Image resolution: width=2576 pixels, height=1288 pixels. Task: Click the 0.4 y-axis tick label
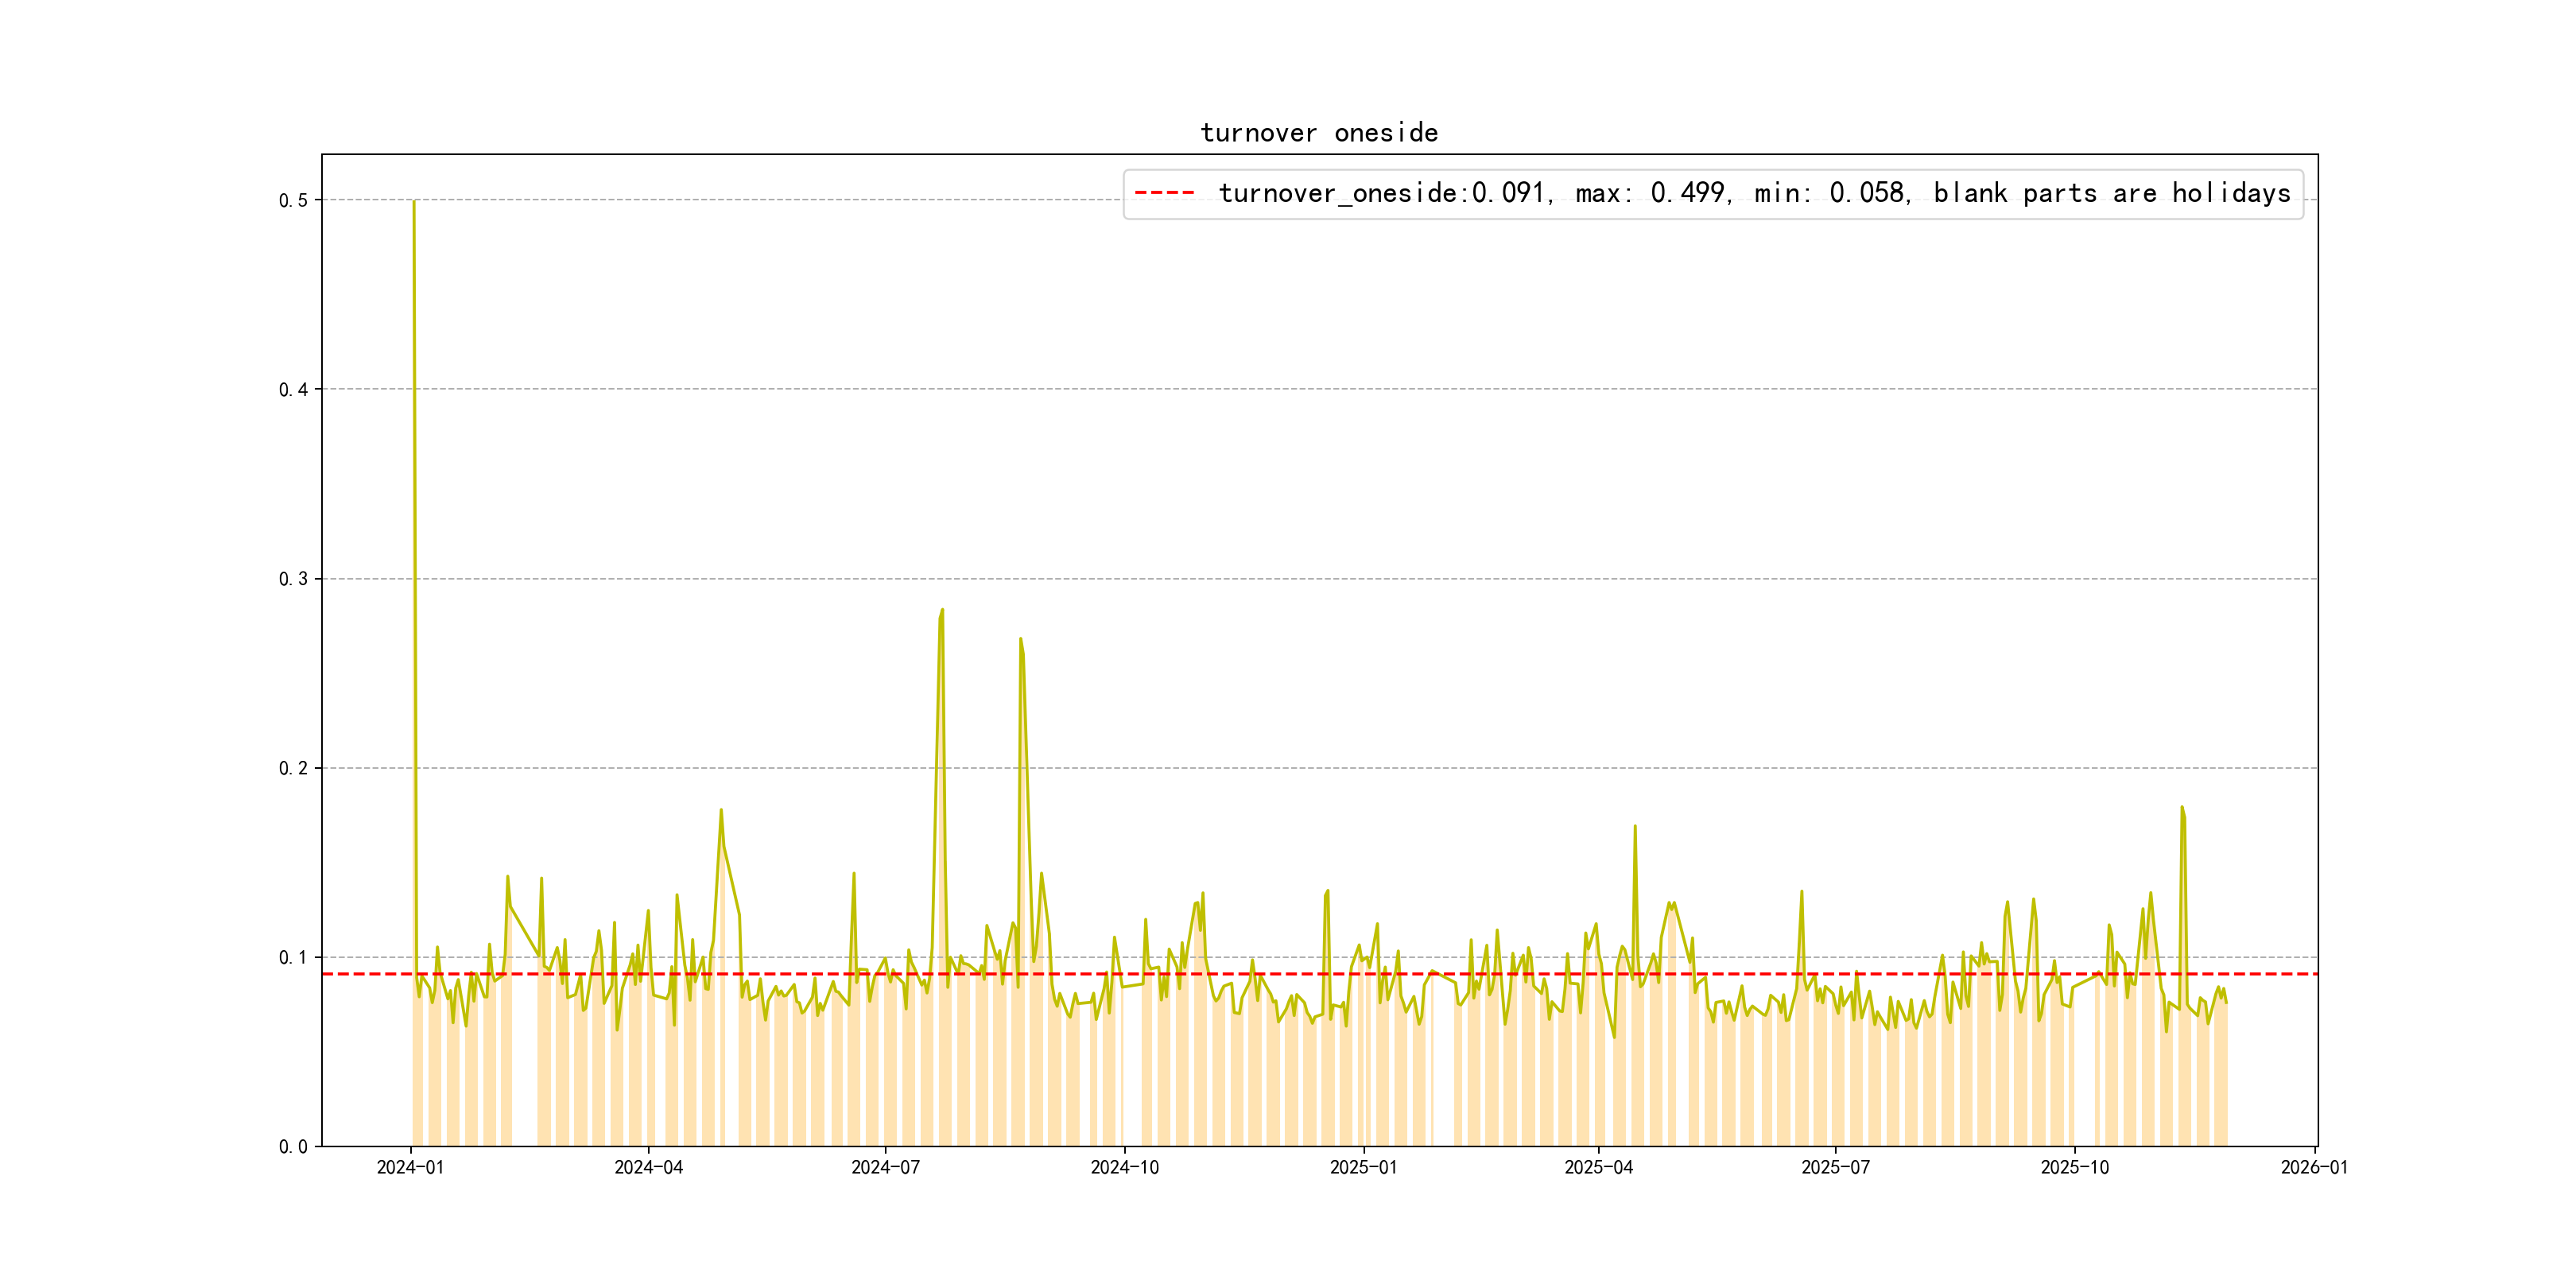(x=293, y=390)
